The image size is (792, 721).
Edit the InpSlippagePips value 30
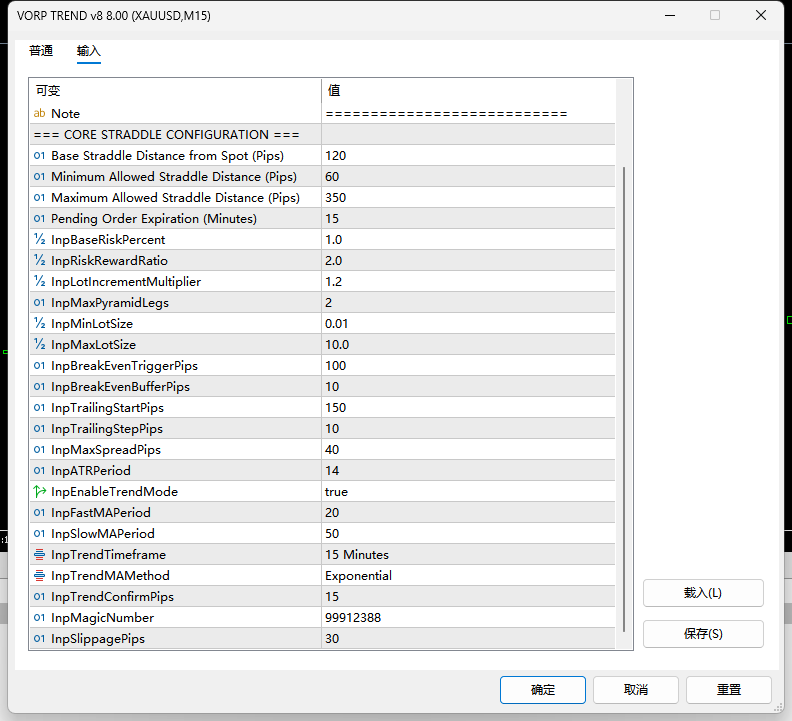[468, 639]
